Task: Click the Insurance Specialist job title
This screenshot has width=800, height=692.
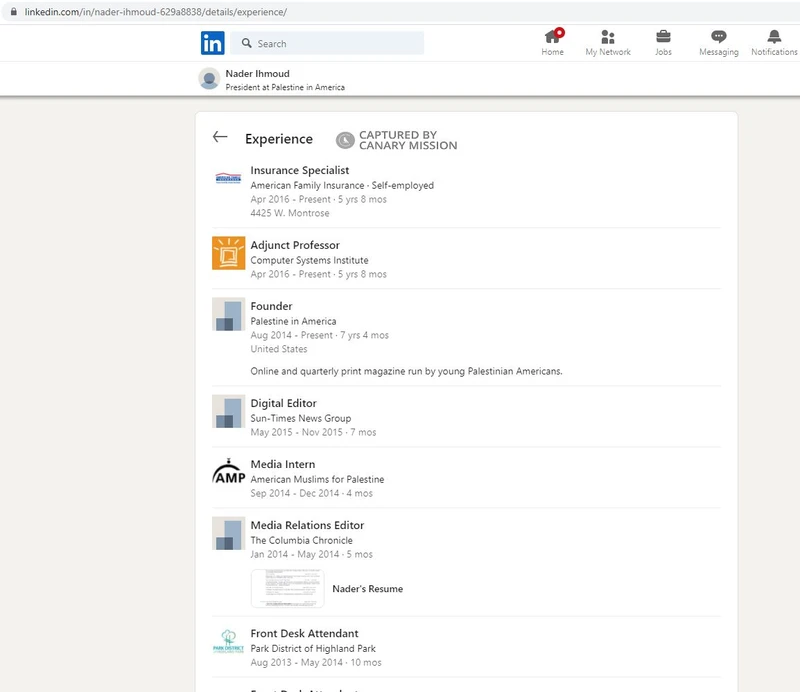Action: (x=299, y=170)
